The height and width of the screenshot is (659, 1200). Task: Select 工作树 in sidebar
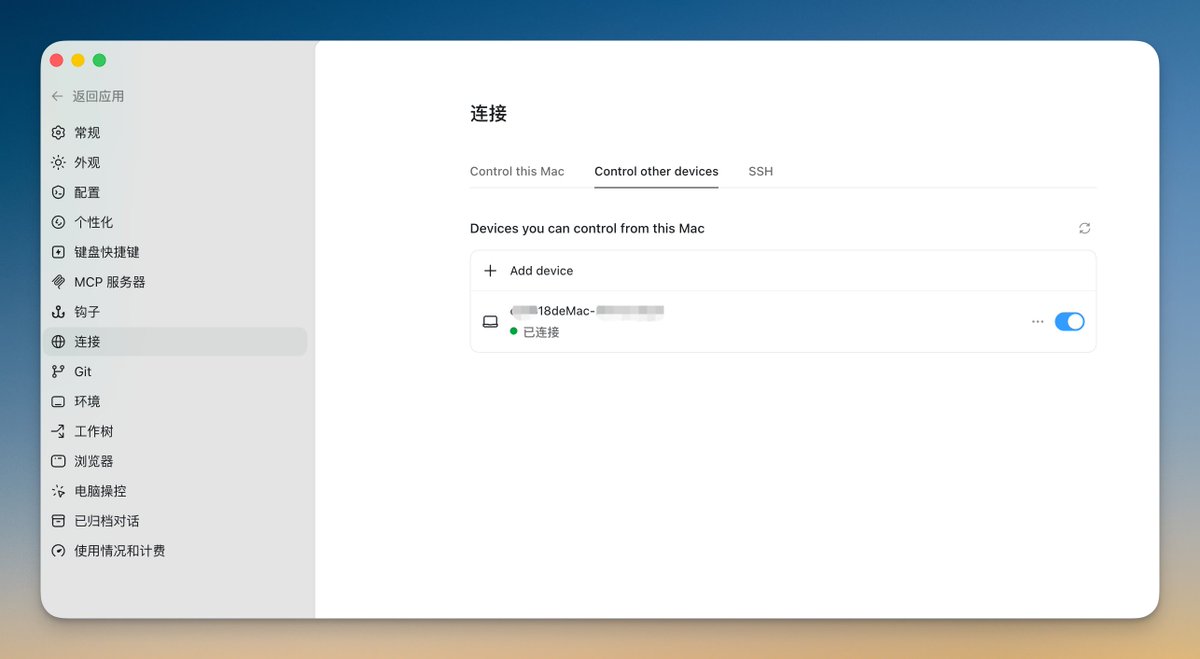[x=174, y=431]
